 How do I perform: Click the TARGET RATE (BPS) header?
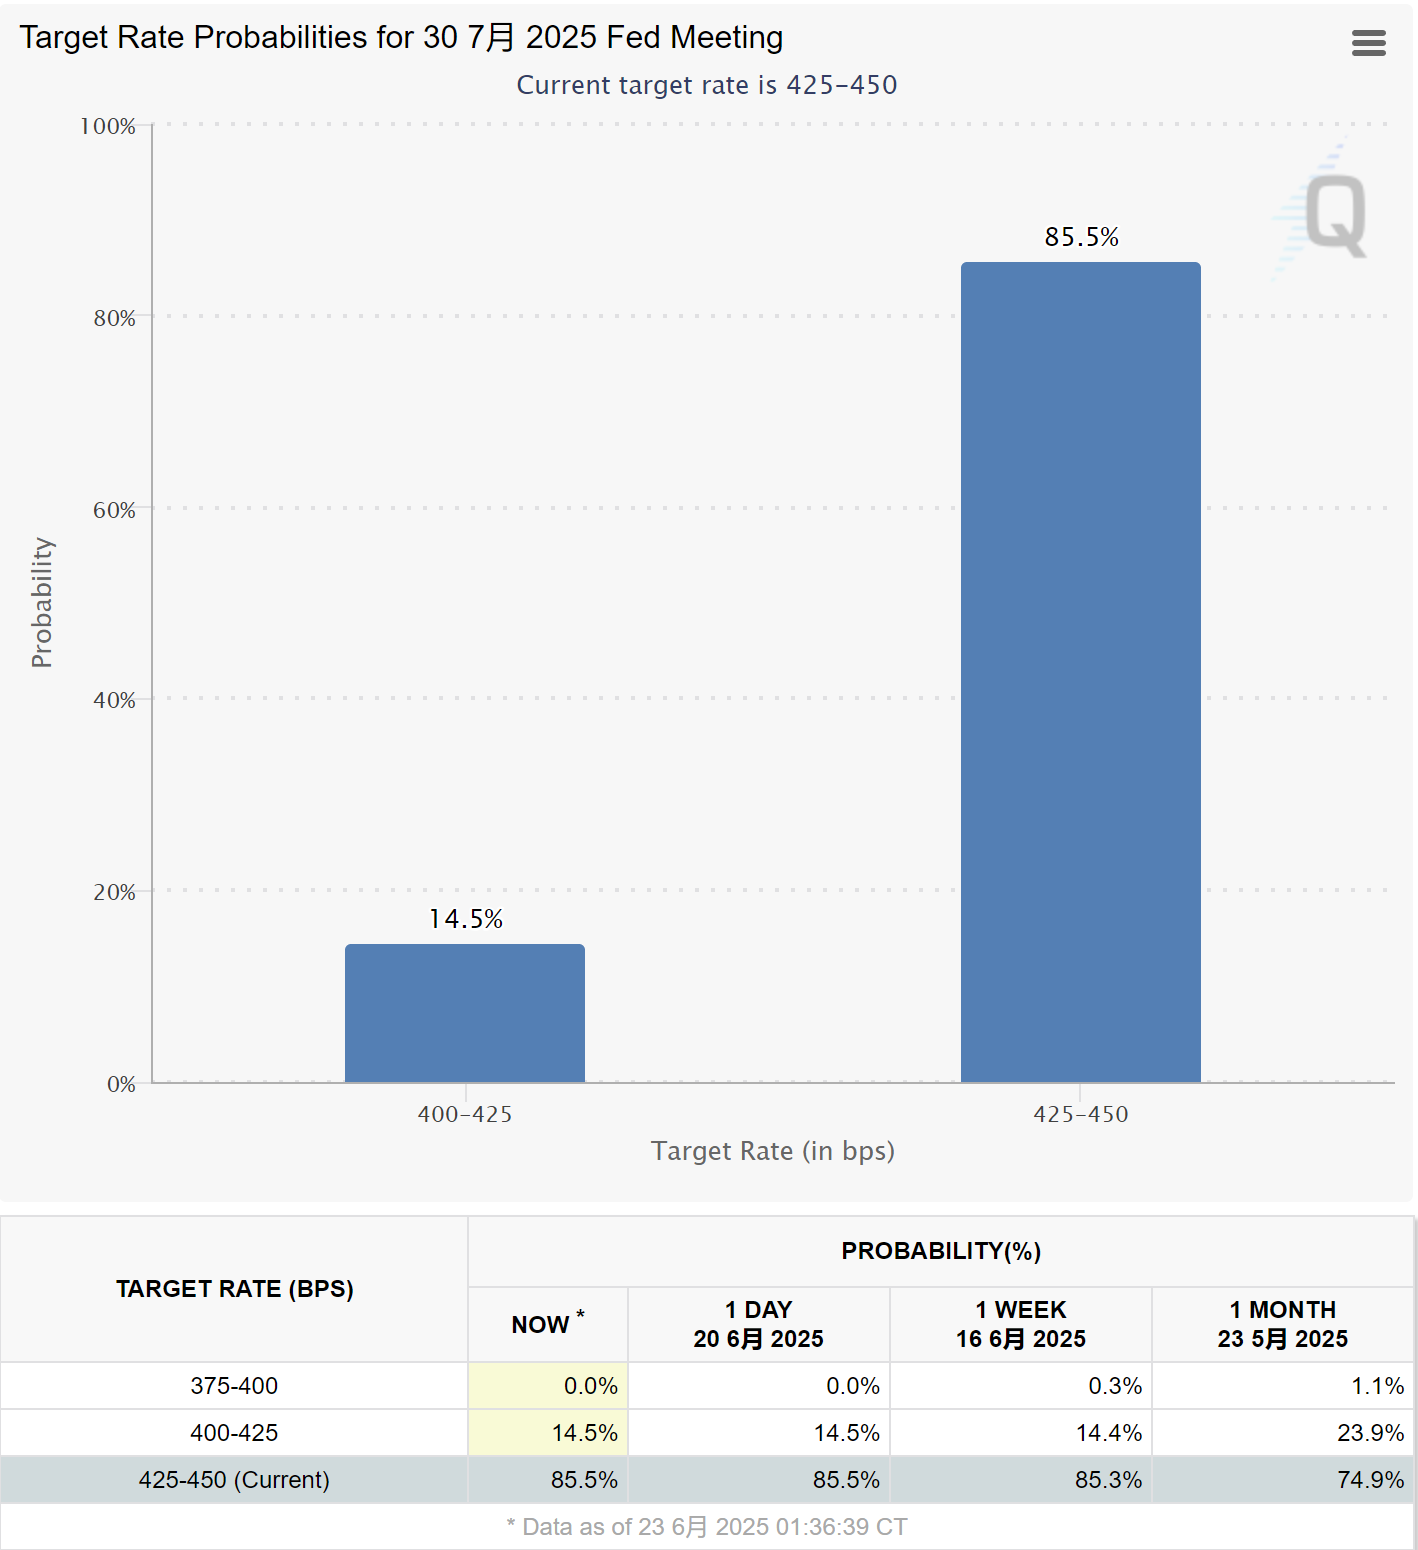tap(234, 1289)
